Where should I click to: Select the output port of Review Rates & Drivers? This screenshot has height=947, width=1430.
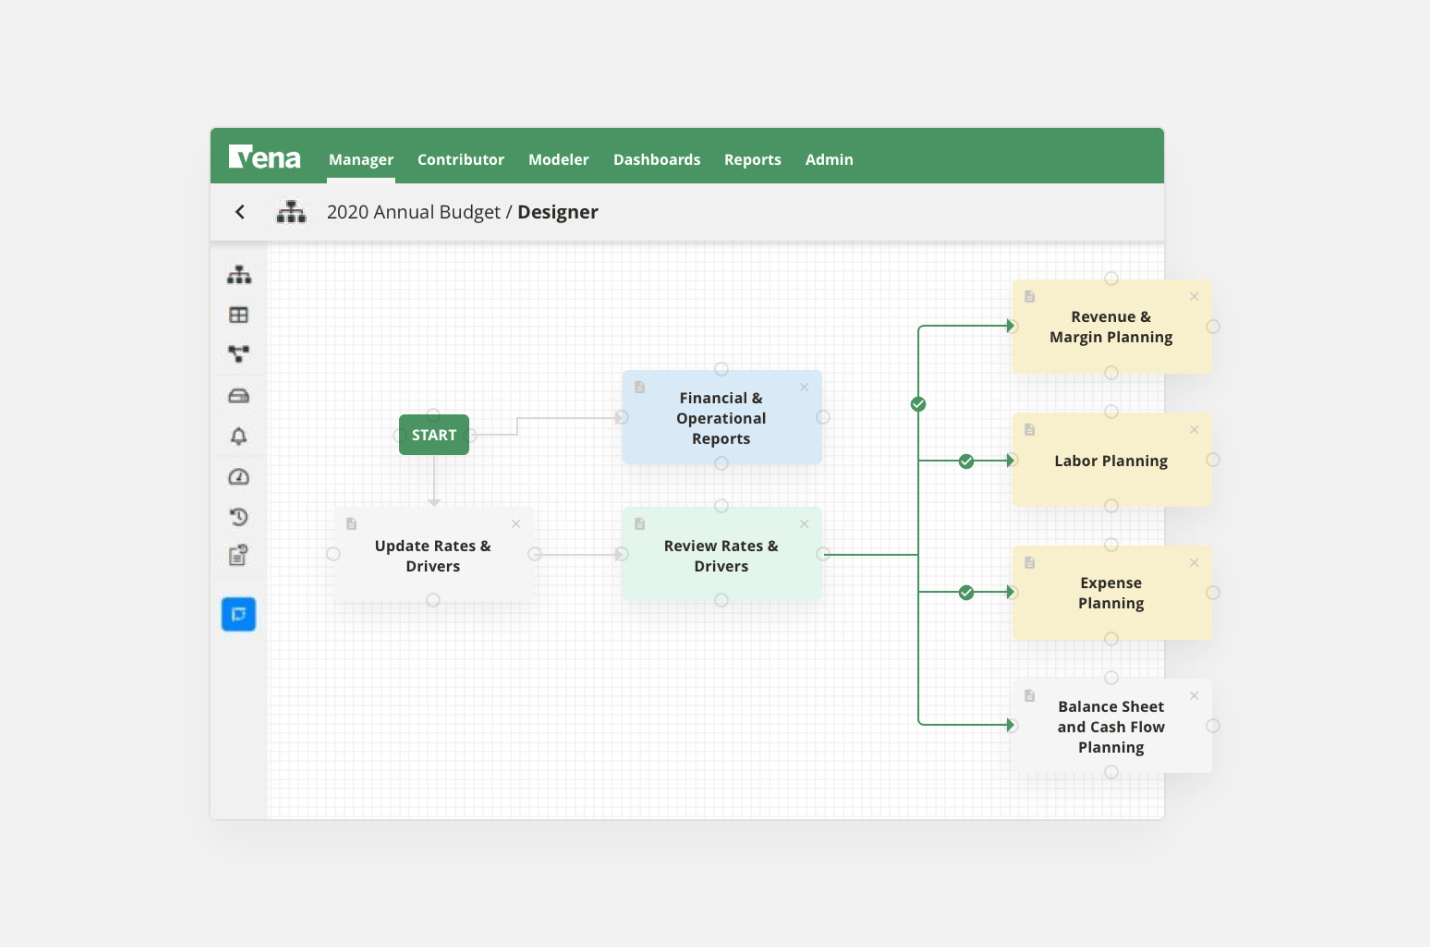(822, 553)
